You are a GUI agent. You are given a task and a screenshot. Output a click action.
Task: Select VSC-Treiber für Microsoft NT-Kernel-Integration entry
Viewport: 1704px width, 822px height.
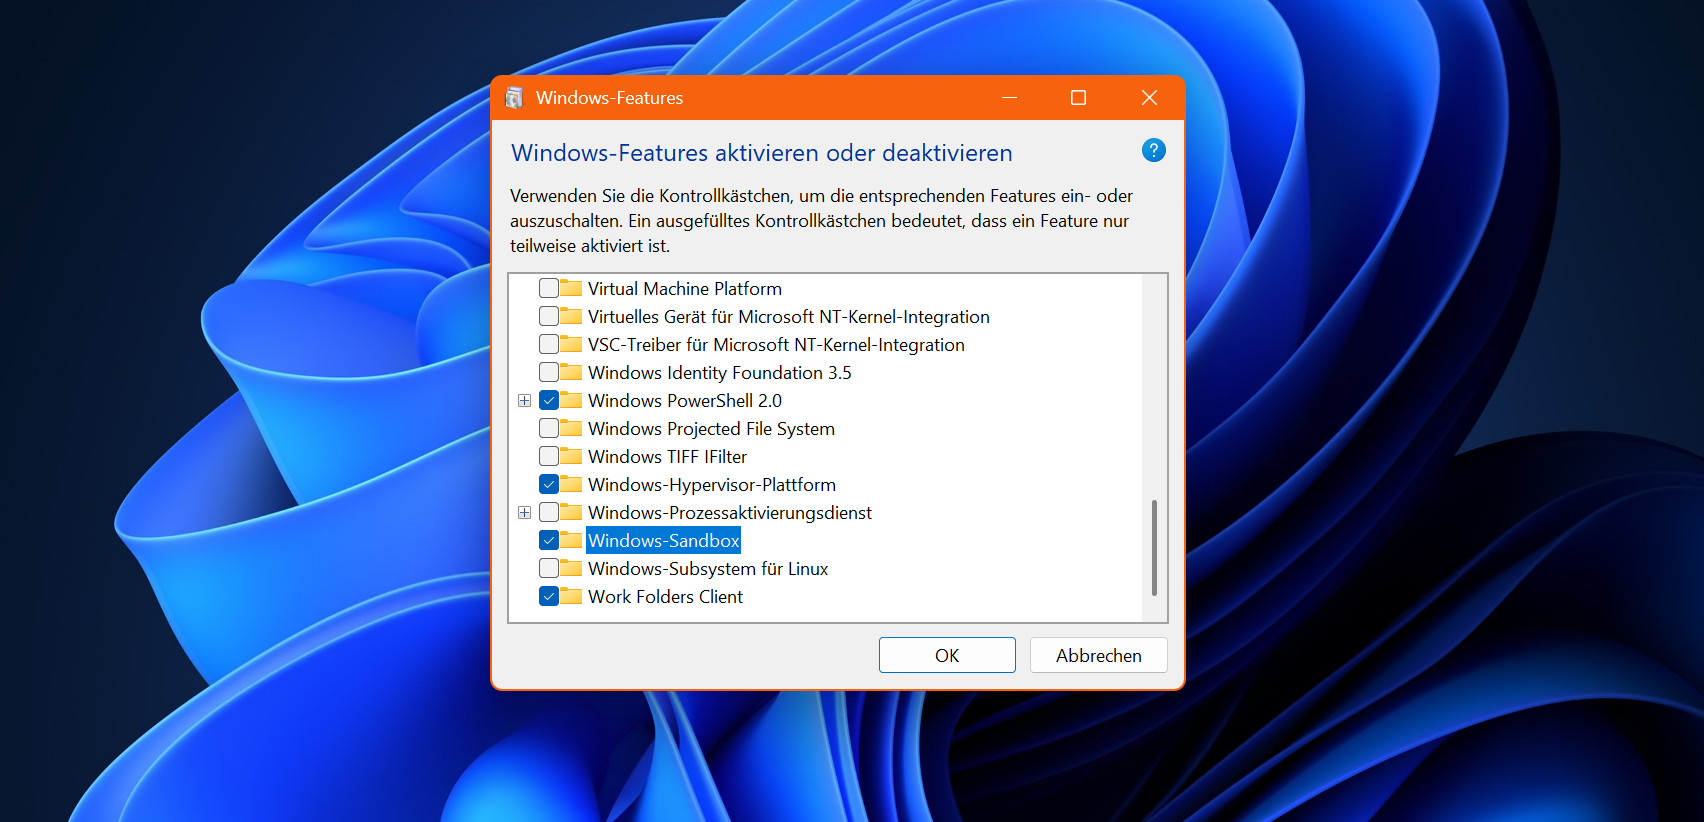click(x=775, y=344)
